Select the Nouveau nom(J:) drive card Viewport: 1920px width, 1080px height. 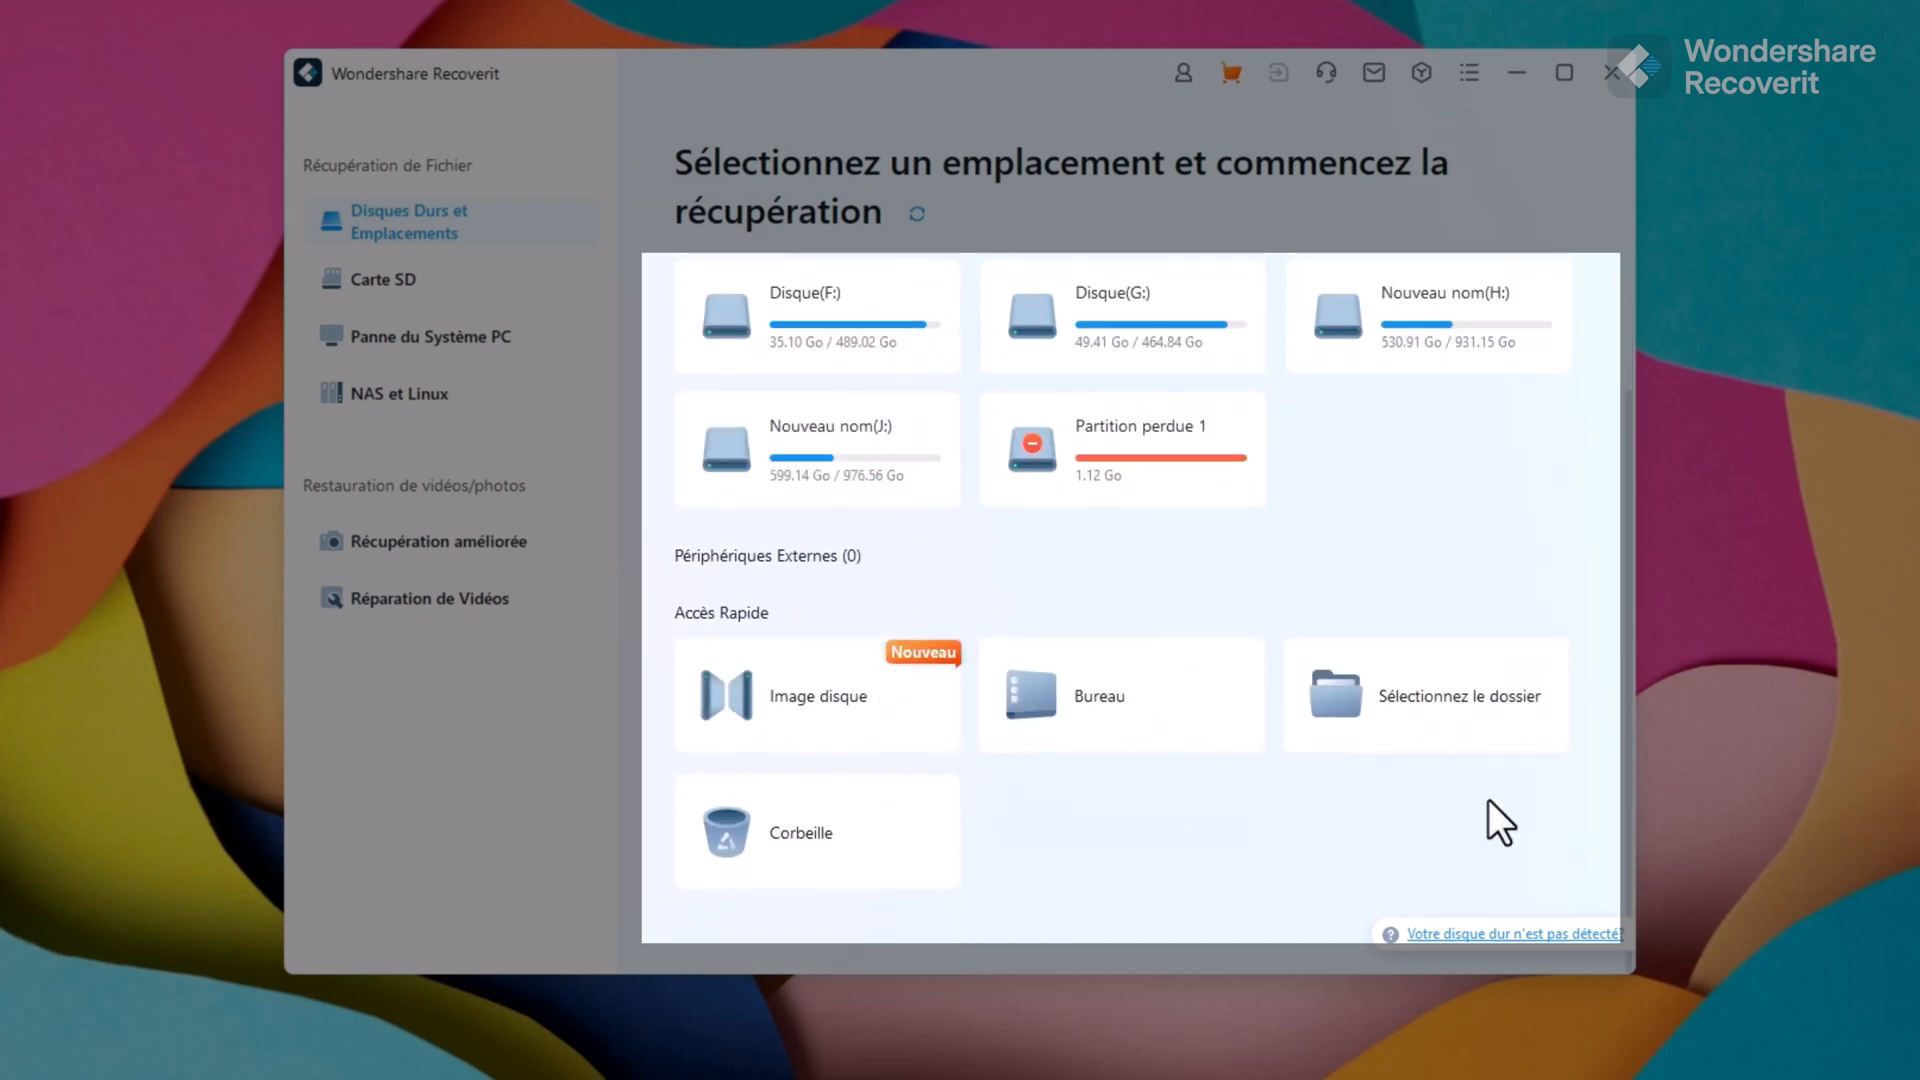[817, 450]
